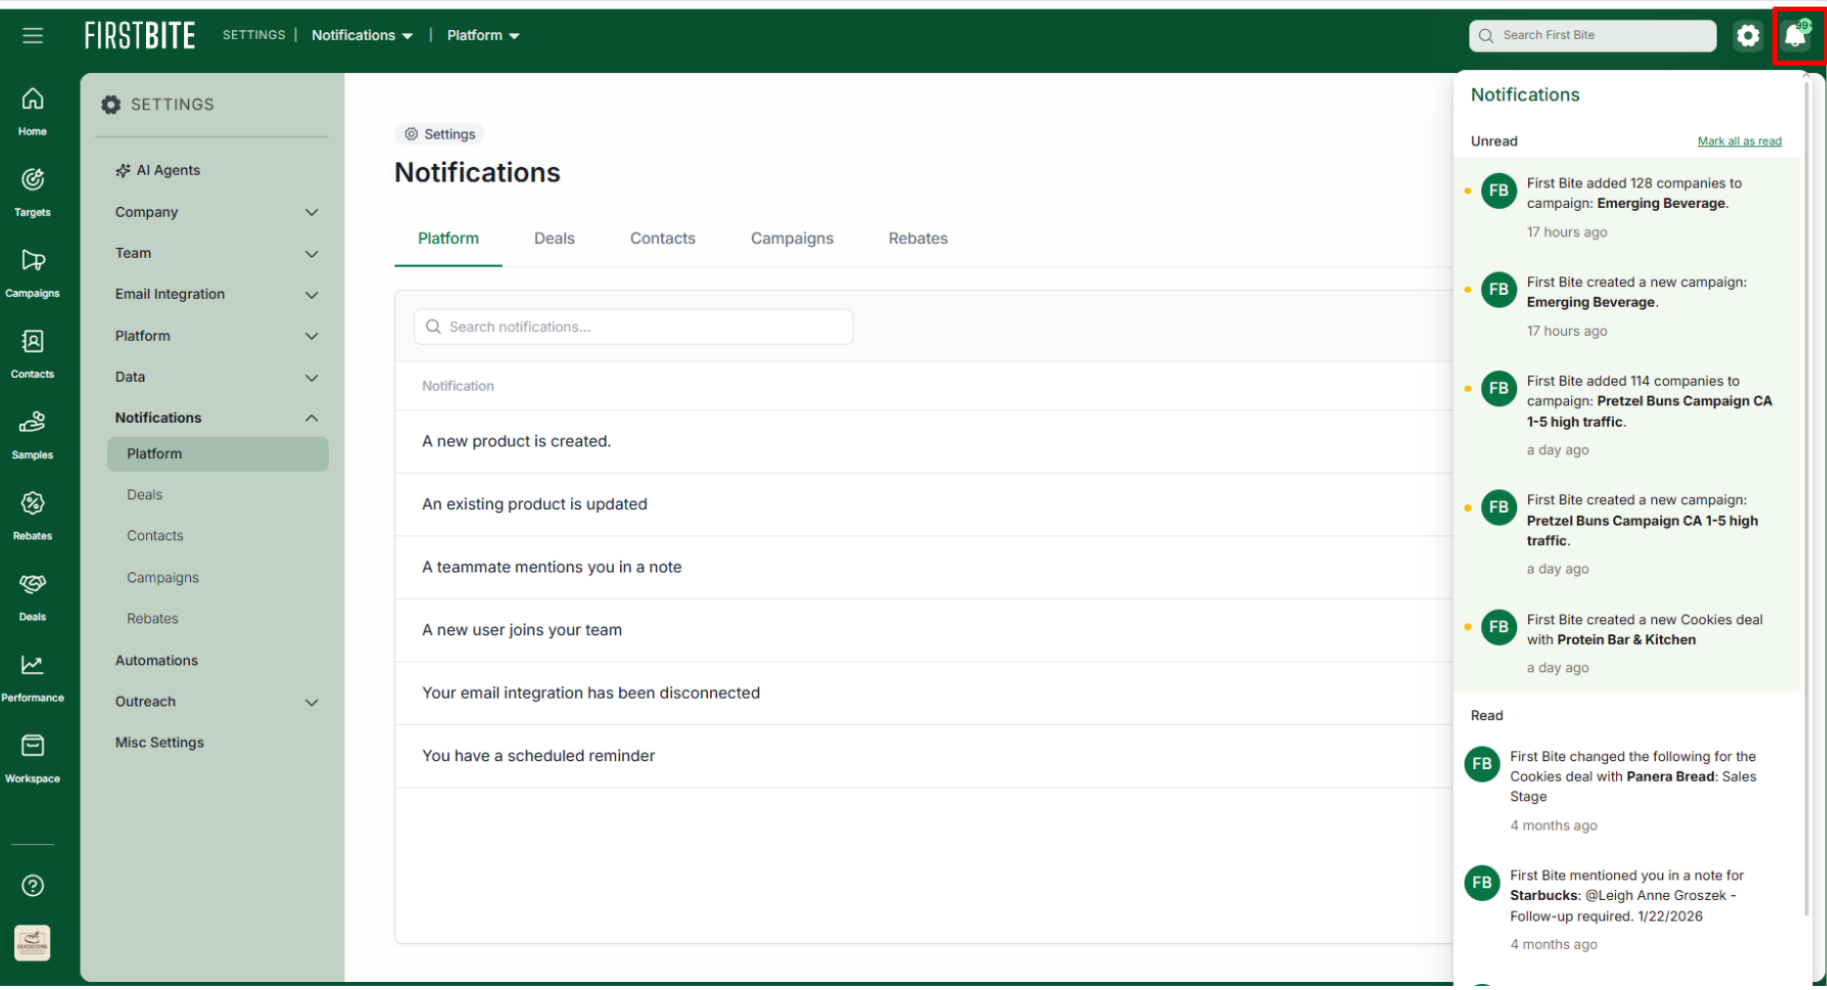Switch to the Platform tab

click(x=448, y=239)
